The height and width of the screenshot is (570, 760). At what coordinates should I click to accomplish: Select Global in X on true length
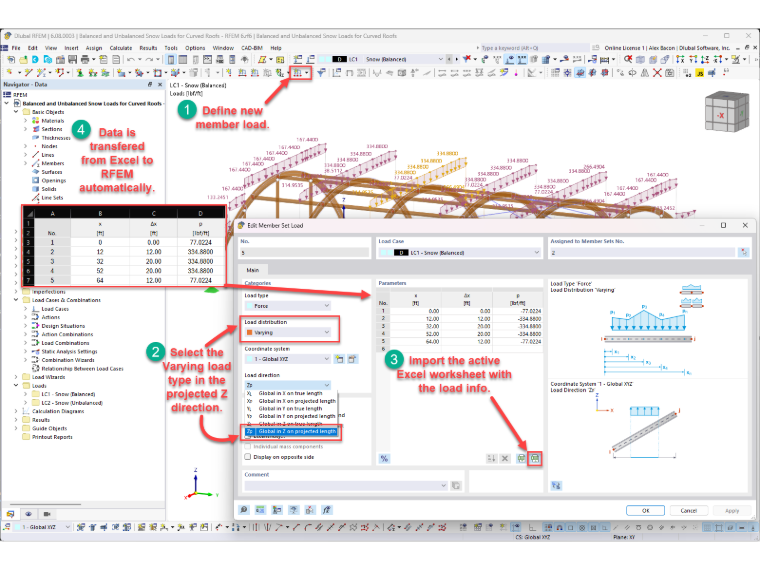291,394
